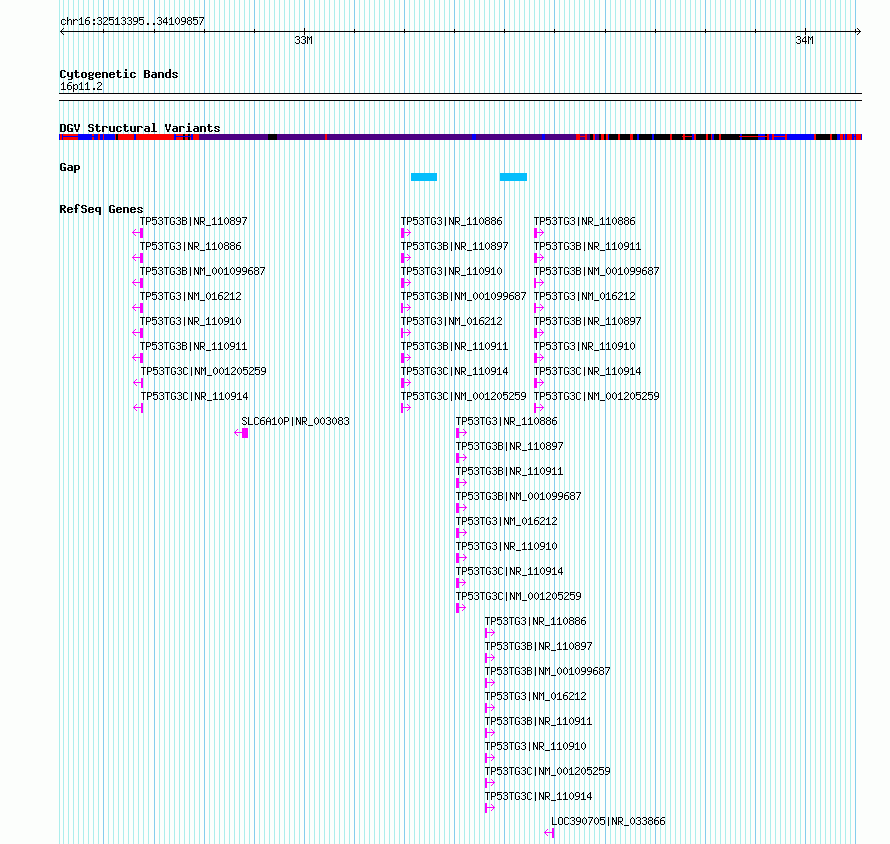
Task: Open TP53TG3C|NM_001205259 label beside its leftward arrow
Action: tap(203, 371)
